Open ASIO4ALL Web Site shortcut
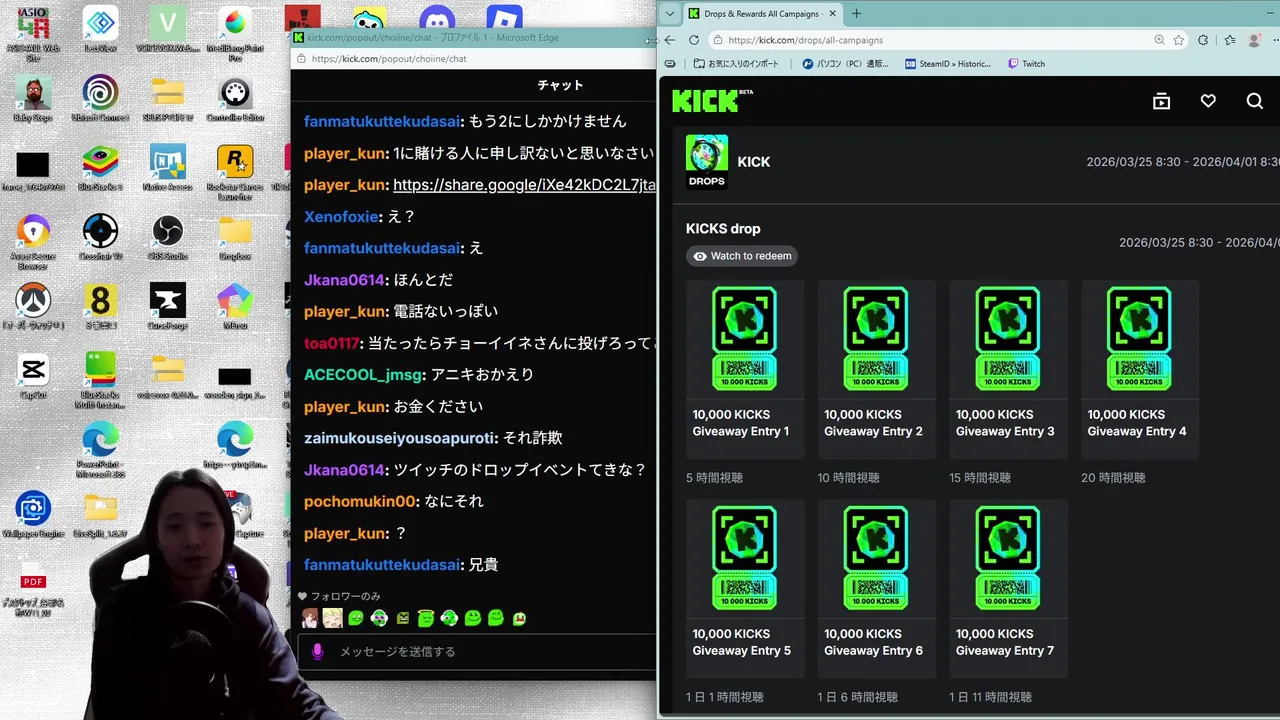This screenshot has width=1280, height=720. (33, 32)
